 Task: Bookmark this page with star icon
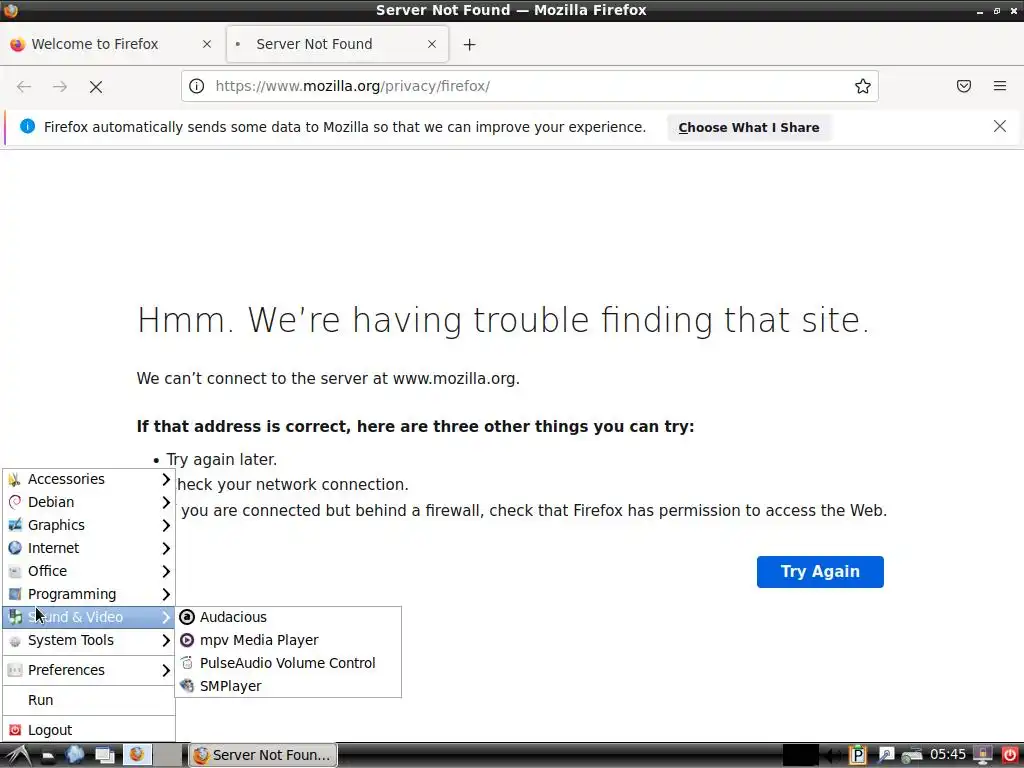point(863,86)
